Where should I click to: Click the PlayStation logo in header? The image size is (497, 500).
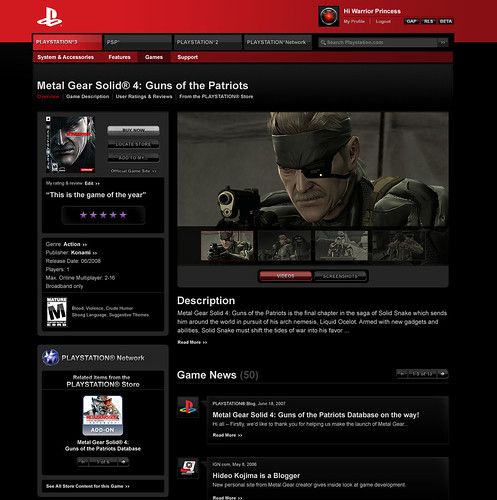(49, 17)
